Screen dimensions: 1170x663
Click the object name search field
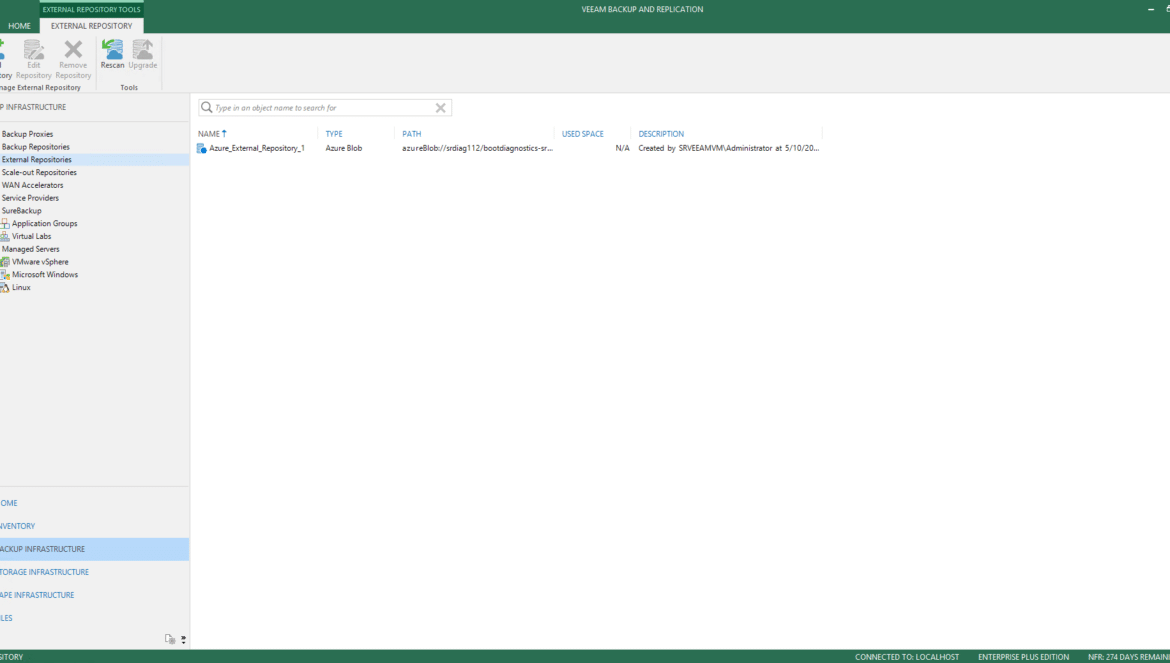coord(323,107)
